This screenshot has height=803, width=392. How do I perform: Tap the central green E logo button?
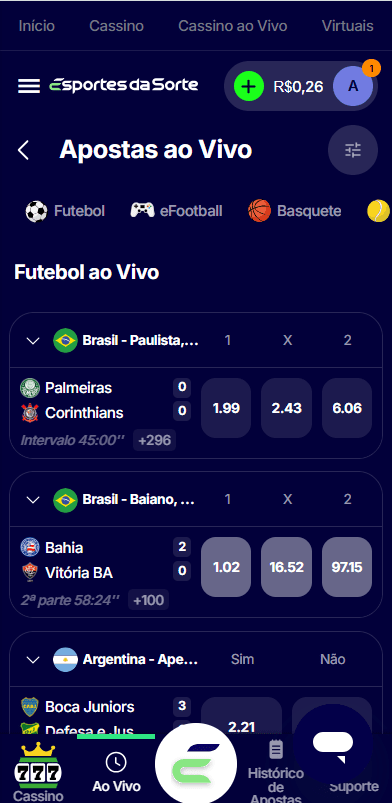[196, 764]
